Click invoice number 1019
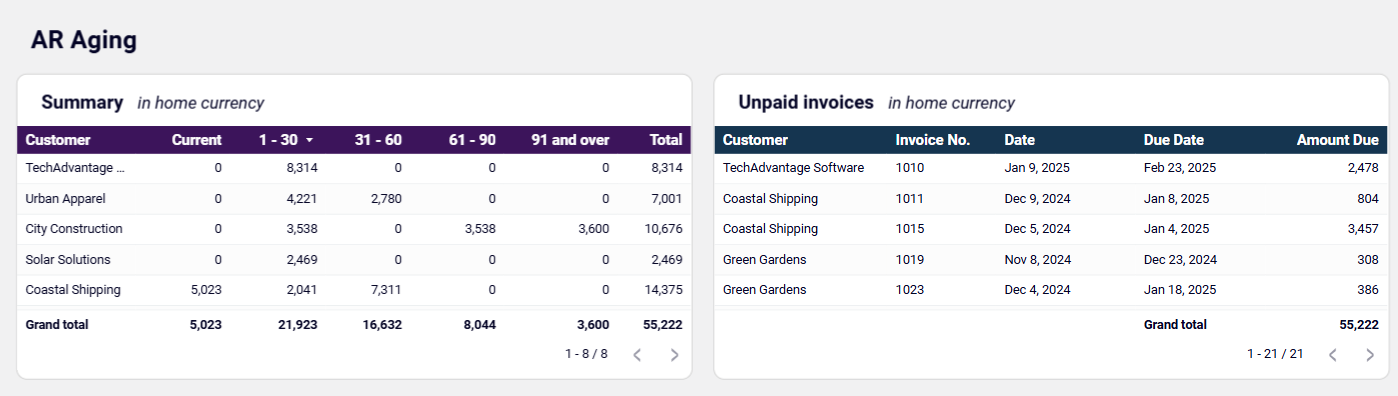The width and height of the screenshot is (1398, 396). [910, 260]
